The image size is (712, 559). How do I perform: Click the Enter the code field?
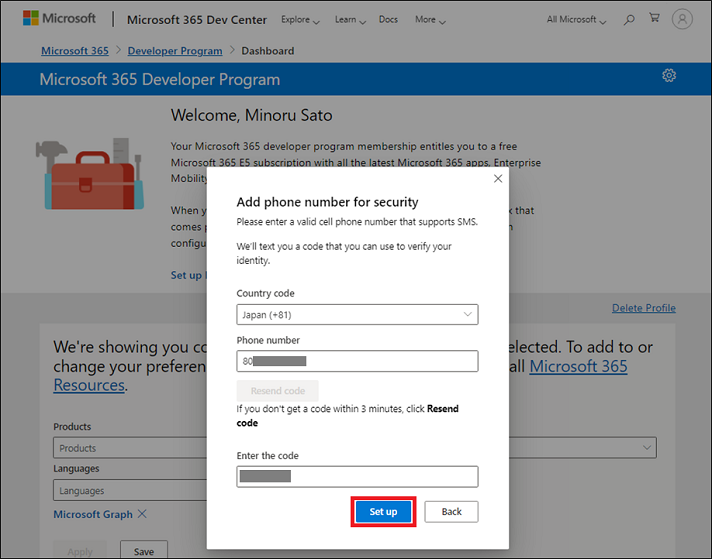tap(357, 476)
